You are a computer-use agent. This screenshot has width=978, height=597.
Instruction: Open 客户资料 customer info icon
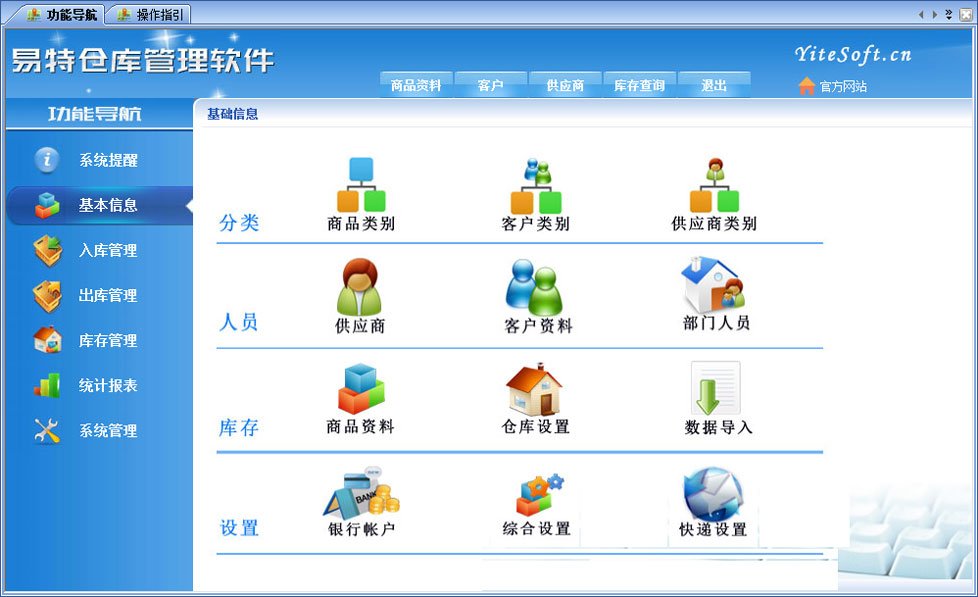pyautogui.click(x=537, y=288)
